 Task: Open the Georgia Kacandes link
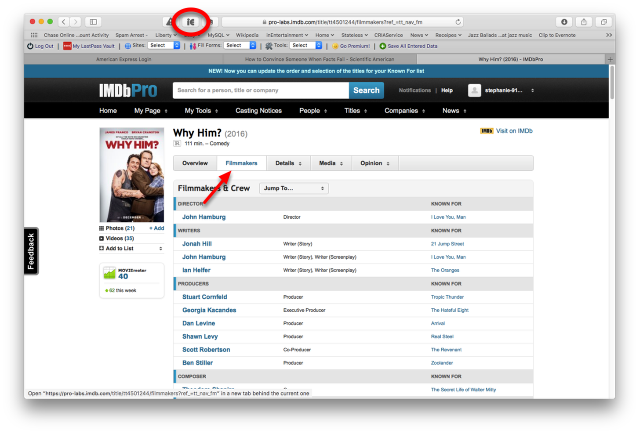click(209, 310)
